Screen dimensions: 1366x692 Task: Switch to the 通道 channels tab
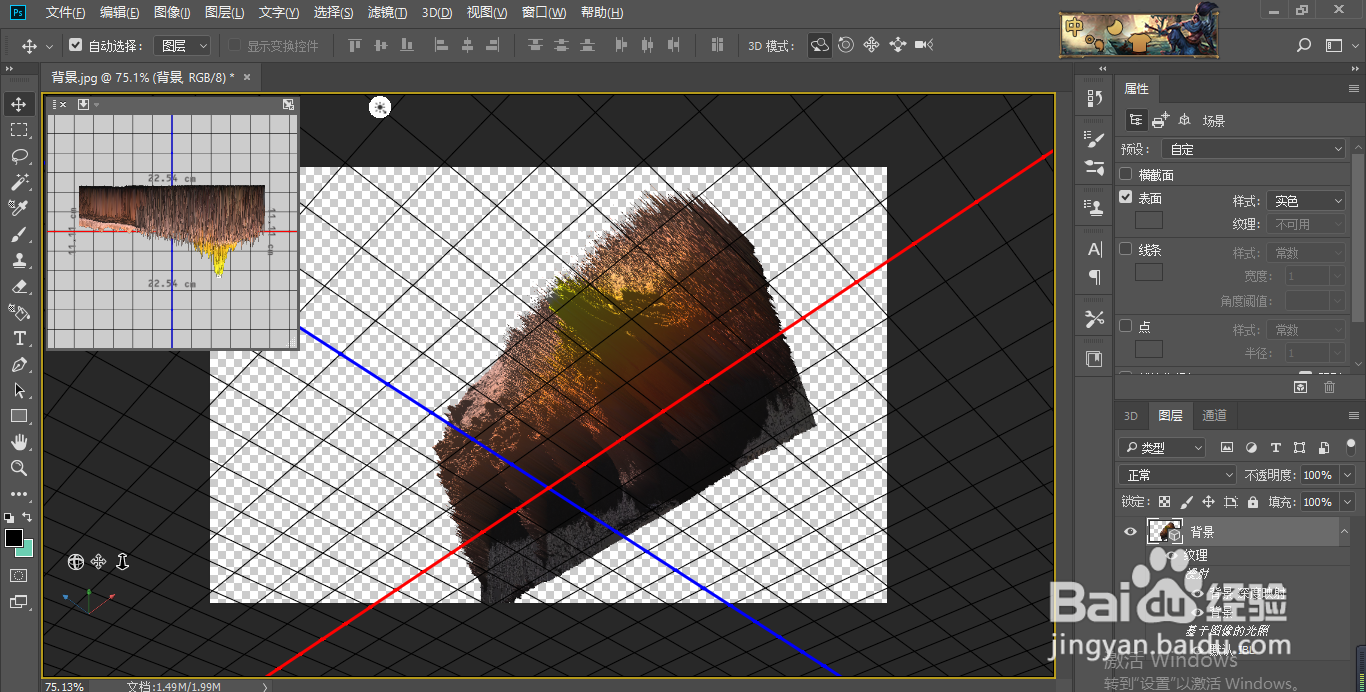[1214, 416]
